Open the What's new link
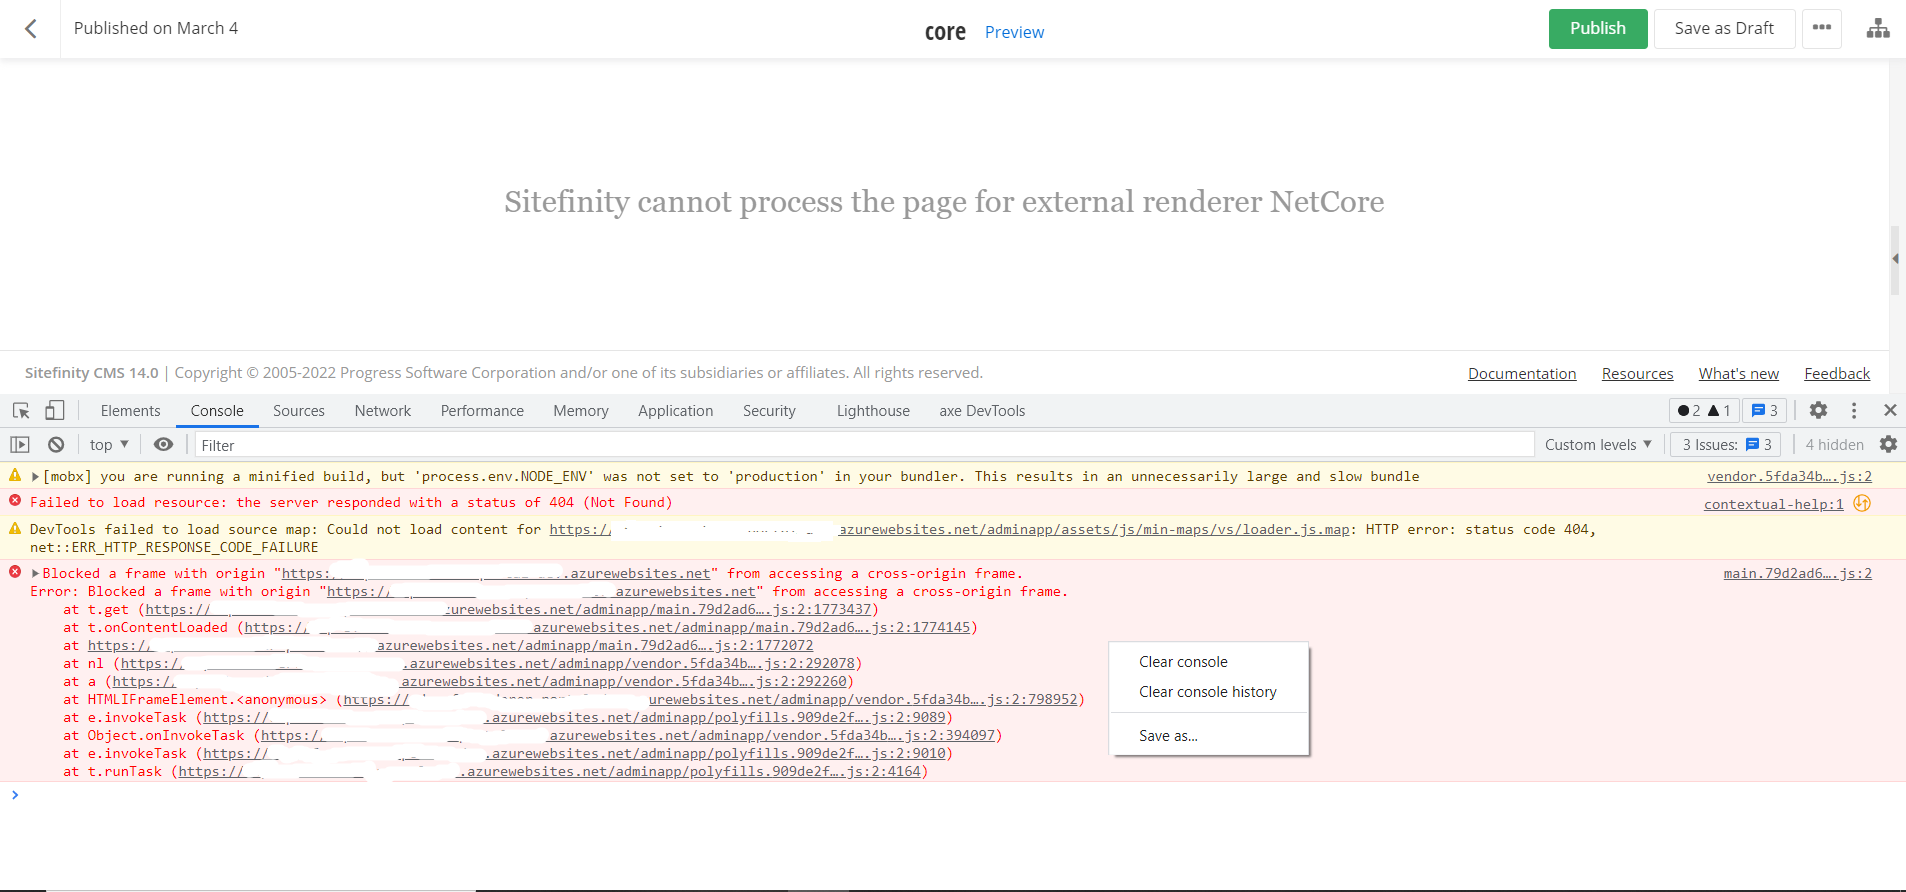Viewport: 1906px width, 892px height. pyautogui.click(x=1739, y=374)
